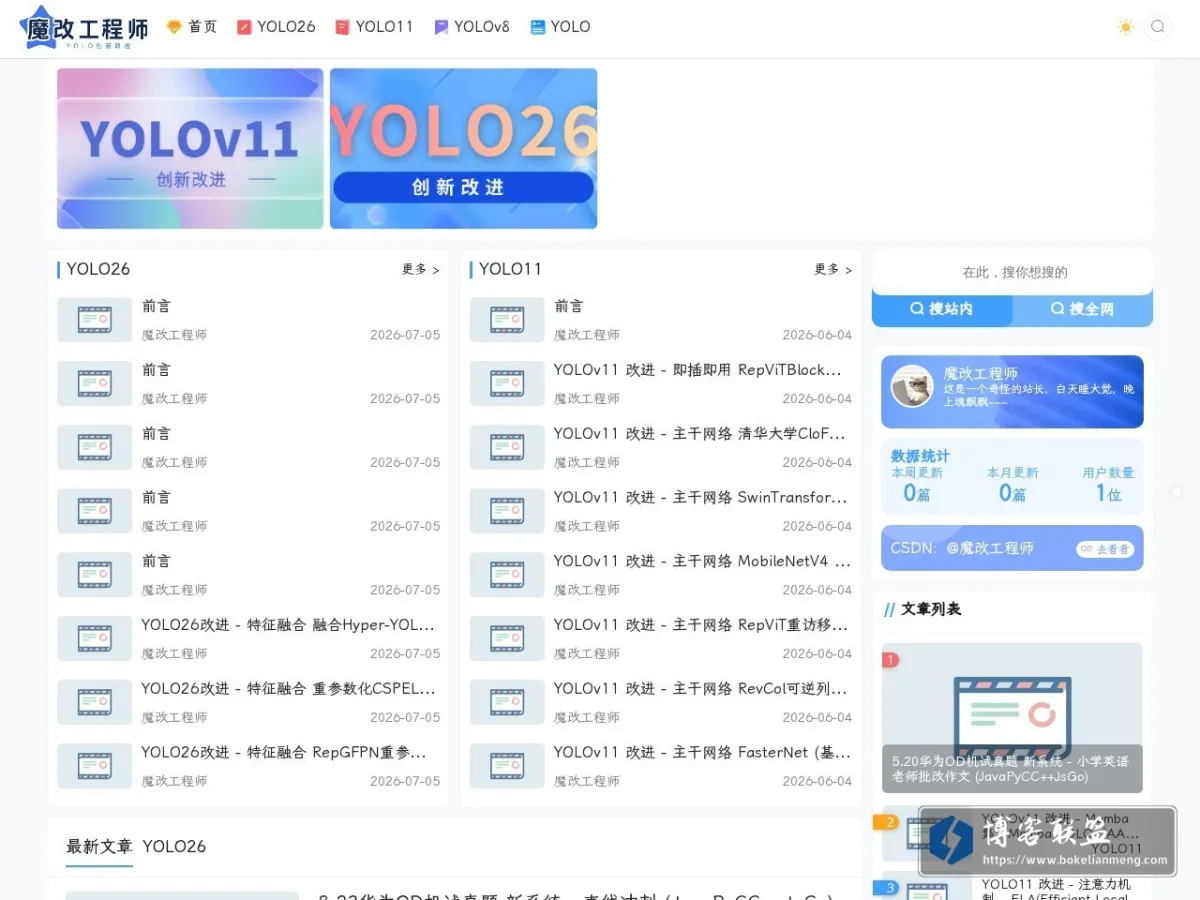
Task: Open YOLOv11 改进 - 主干网络 MobileNetV4 link
Action: pos(702,562)
